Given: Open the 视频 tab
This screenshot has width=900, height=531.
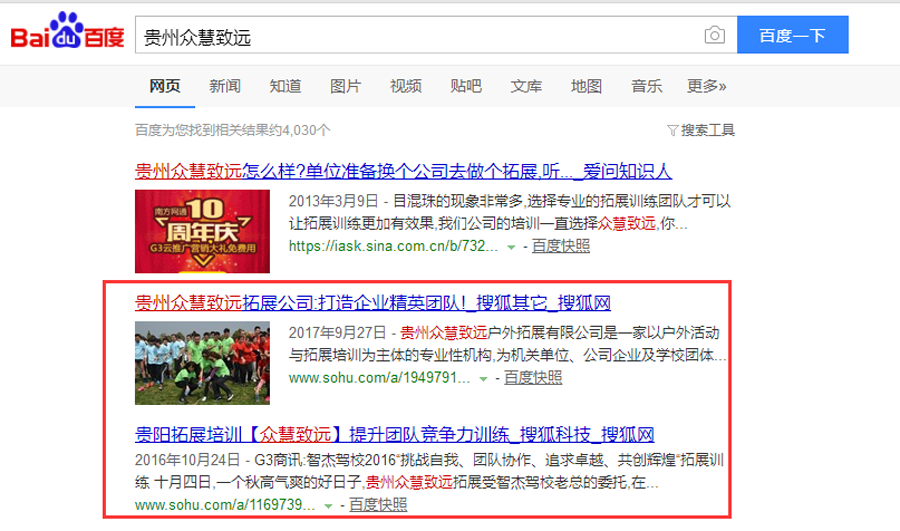Looking at the screenshot, I should (x=406, y=86).
